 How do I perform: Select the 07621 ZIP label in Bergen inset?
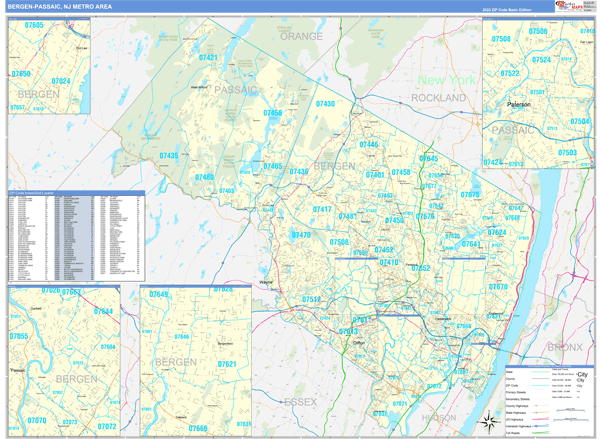coord(226,365)
